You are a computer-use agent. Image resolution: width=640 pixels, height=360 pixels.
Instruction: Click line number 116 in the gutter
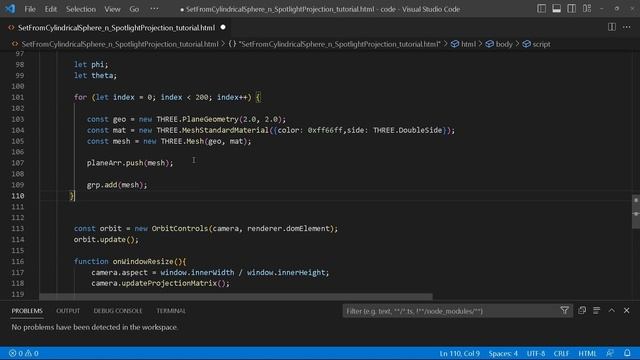tap(18, 261)
